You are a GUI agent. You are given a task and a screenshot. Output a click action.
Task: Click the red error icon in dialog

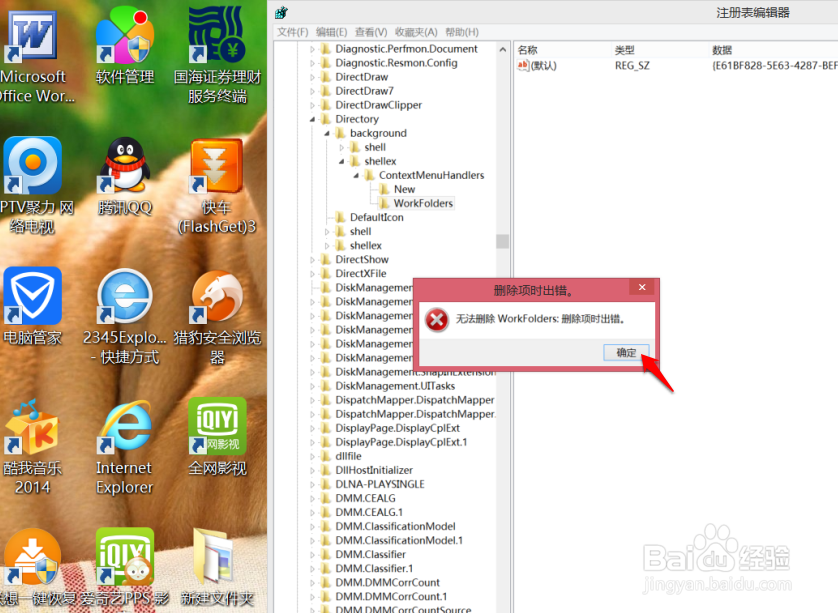437,320
